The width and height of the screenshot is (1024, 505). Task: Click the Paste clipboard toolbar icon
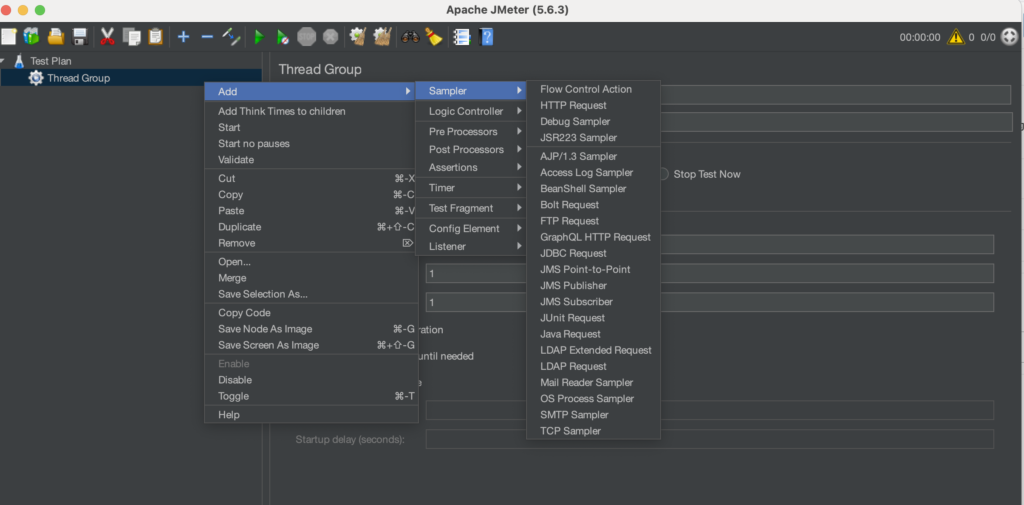(x=155, y=37)
